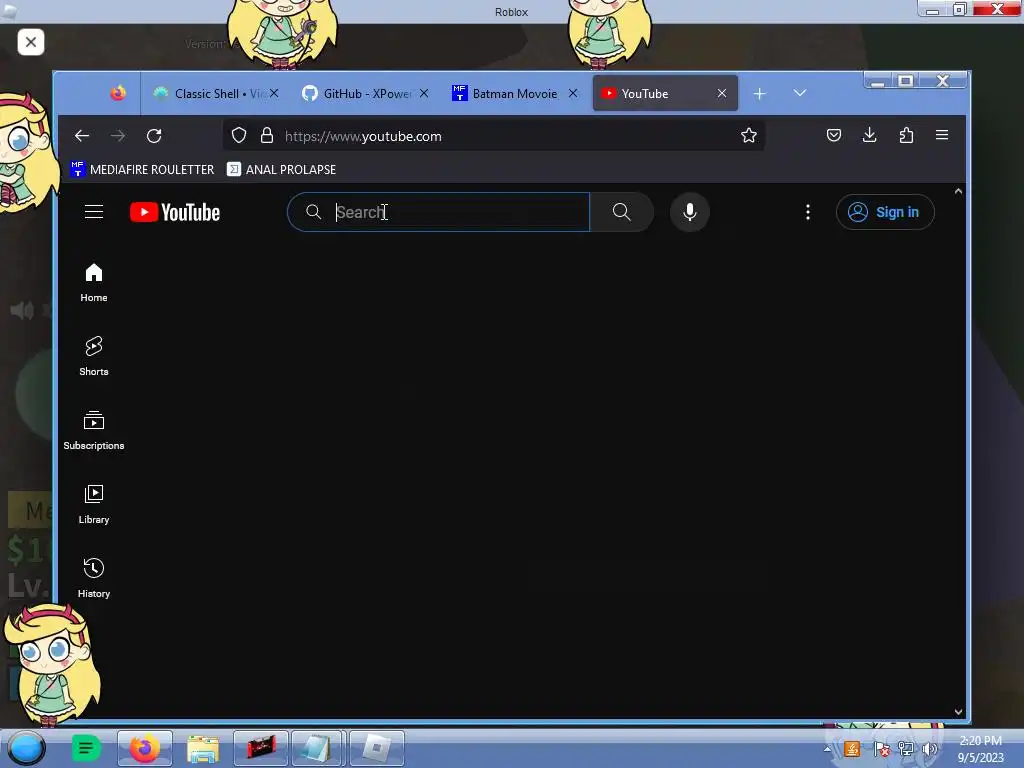Click the magnifier search button
The width and height of the screenshot is (1024, 768).
622,212
